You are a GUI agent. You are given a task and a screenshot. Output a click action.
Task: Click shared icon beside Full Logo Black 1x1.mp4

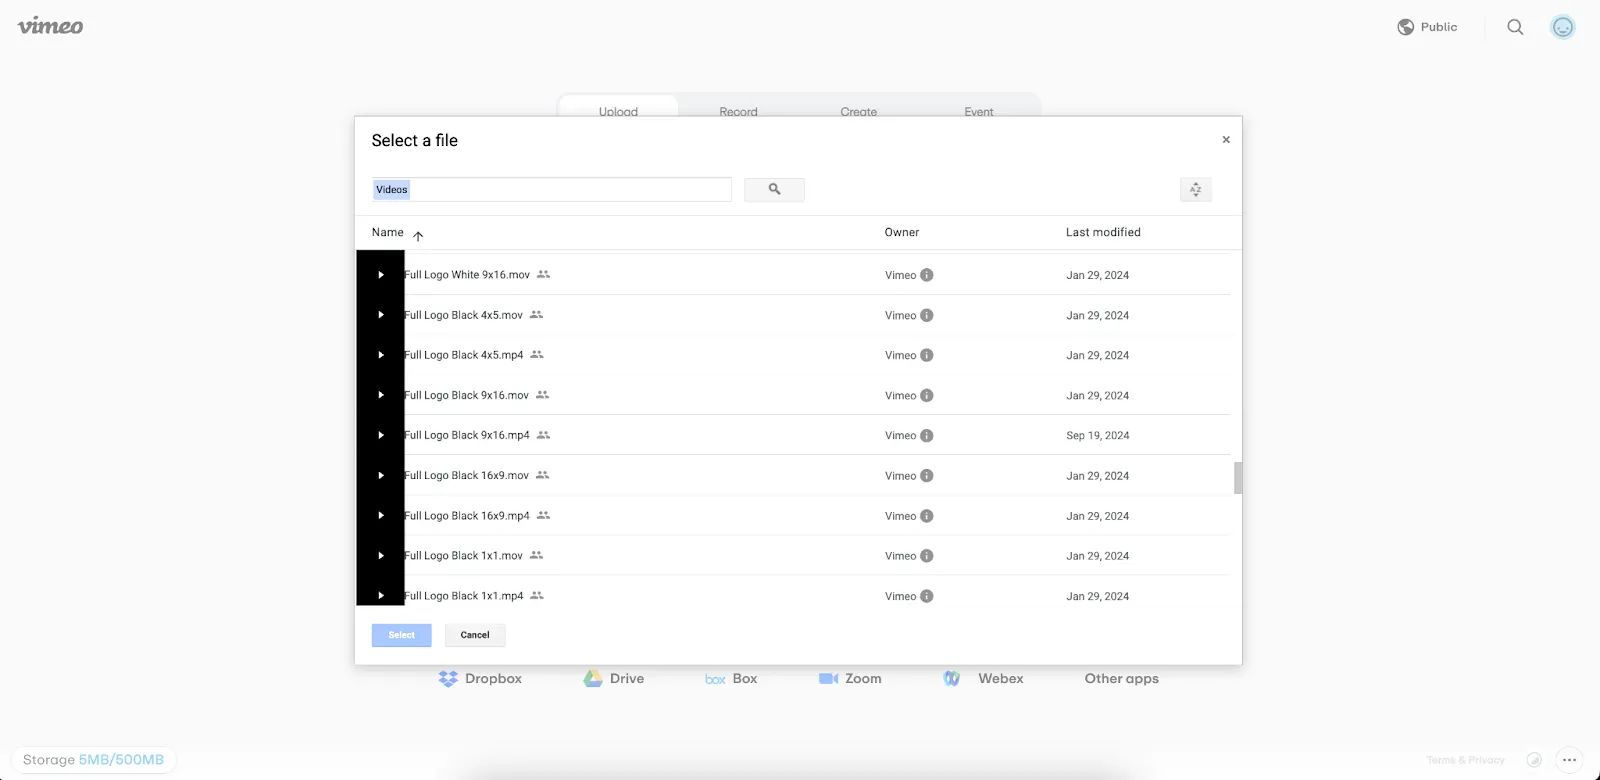click(537, 595)
